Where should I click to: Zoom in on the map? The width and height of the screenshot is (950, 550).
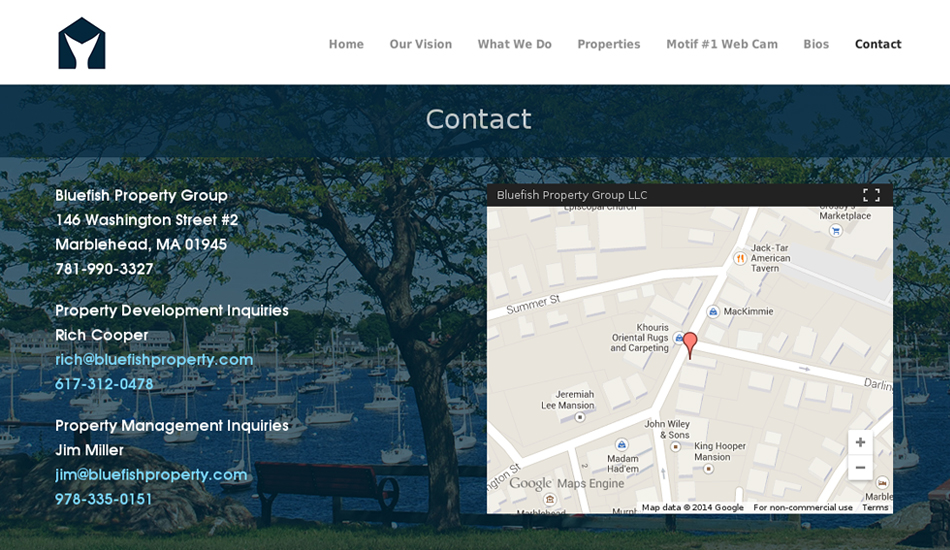click(860, 442)
